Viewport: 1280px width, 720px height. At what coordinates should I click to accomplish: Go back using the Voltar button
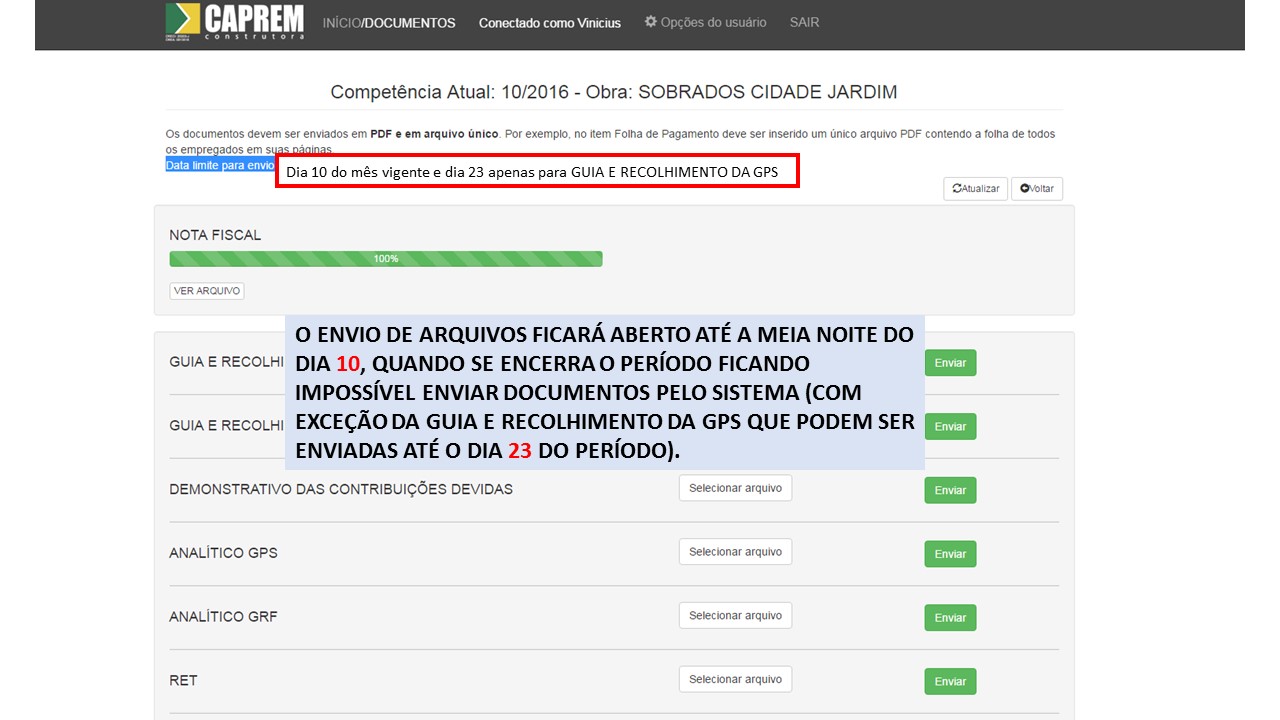[1037, 189]
